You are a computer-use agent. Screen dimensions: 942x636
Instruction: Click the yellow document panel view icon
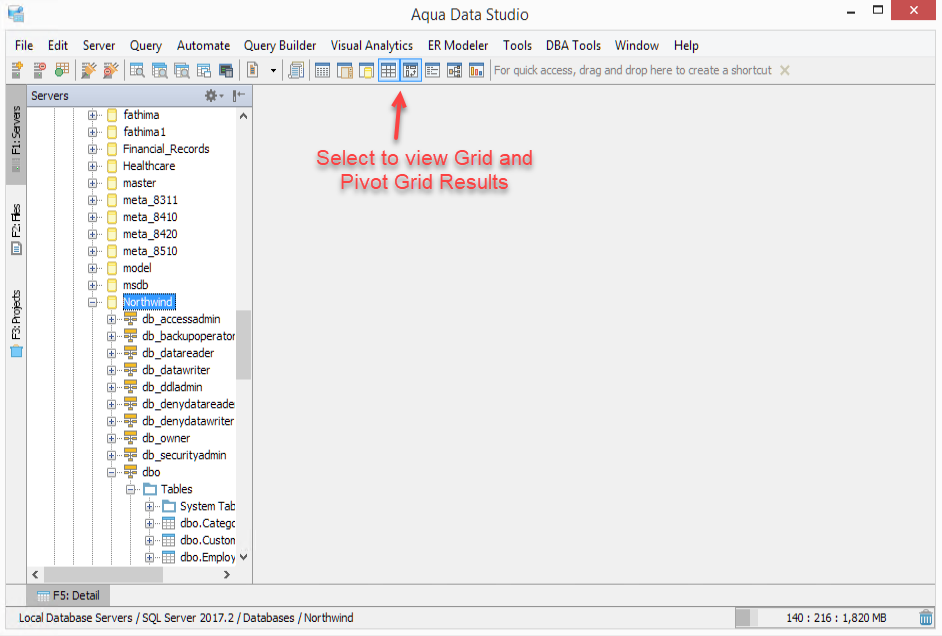coord(366,70)
